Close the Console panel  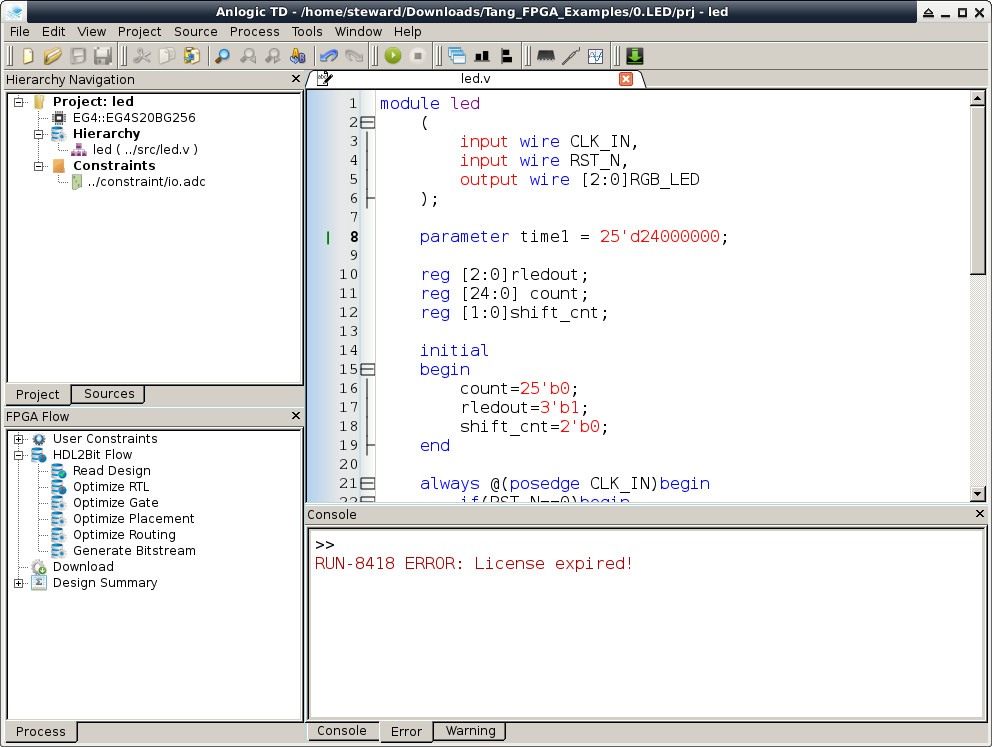point(979,514)
